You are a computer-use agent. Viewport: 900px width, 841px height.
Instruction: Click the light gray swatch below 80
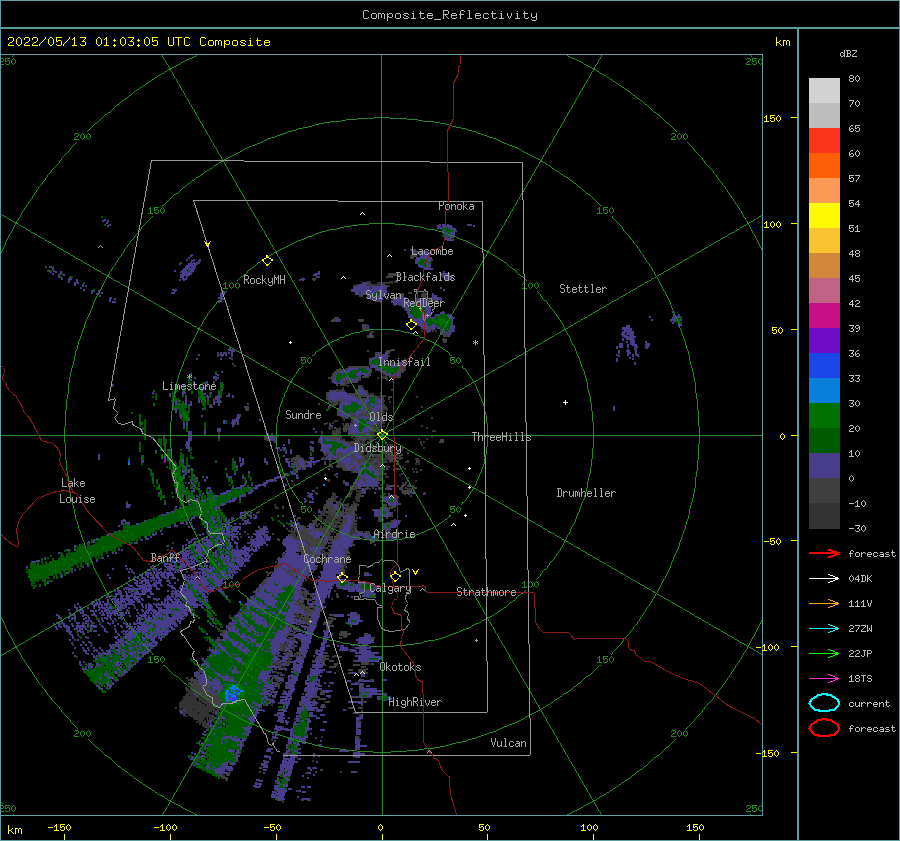click(x=824, y=91)
